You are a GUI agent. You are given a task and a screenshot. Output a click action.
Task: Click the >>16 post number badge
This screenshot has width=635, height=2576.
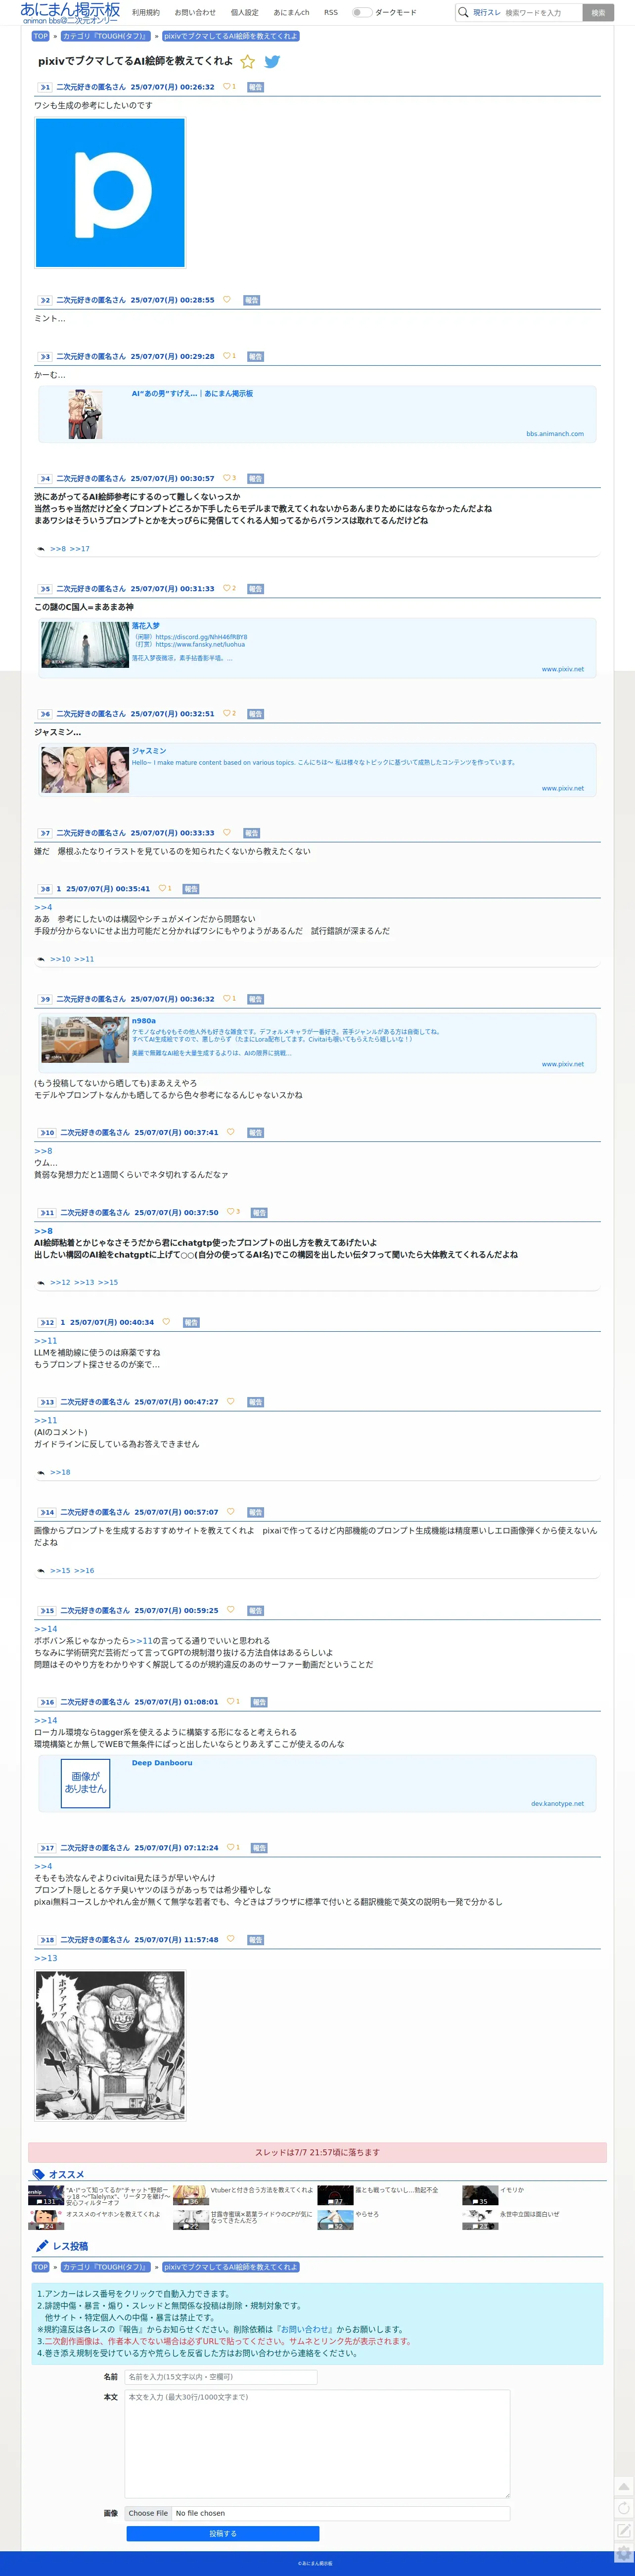click(46, 1702)
